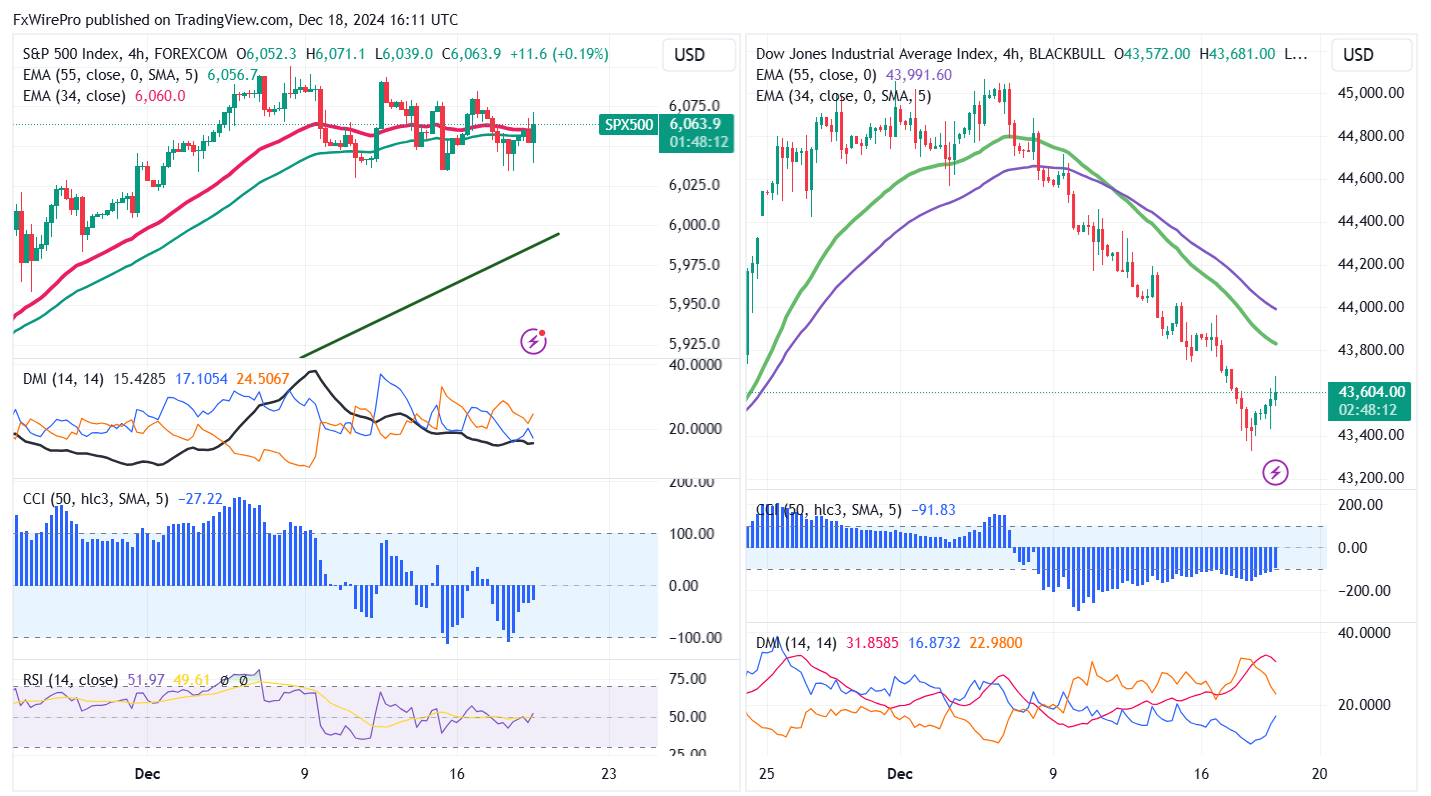Image resolution: width=1431 pixels, height=796 pixels.
Task: Click the Dow CCI value −91.83
Action: pos(932,510)
